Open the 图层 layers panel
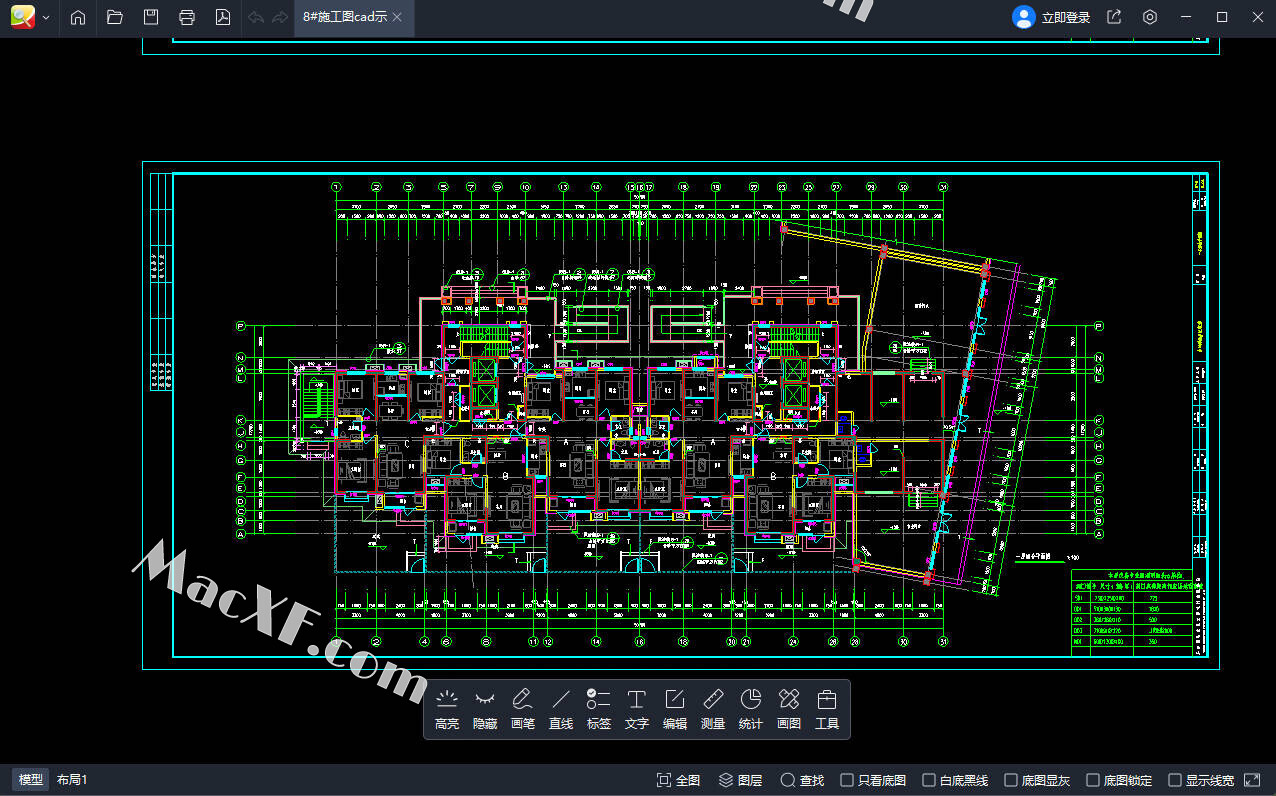1276x796 pixels. pos(740,780)
